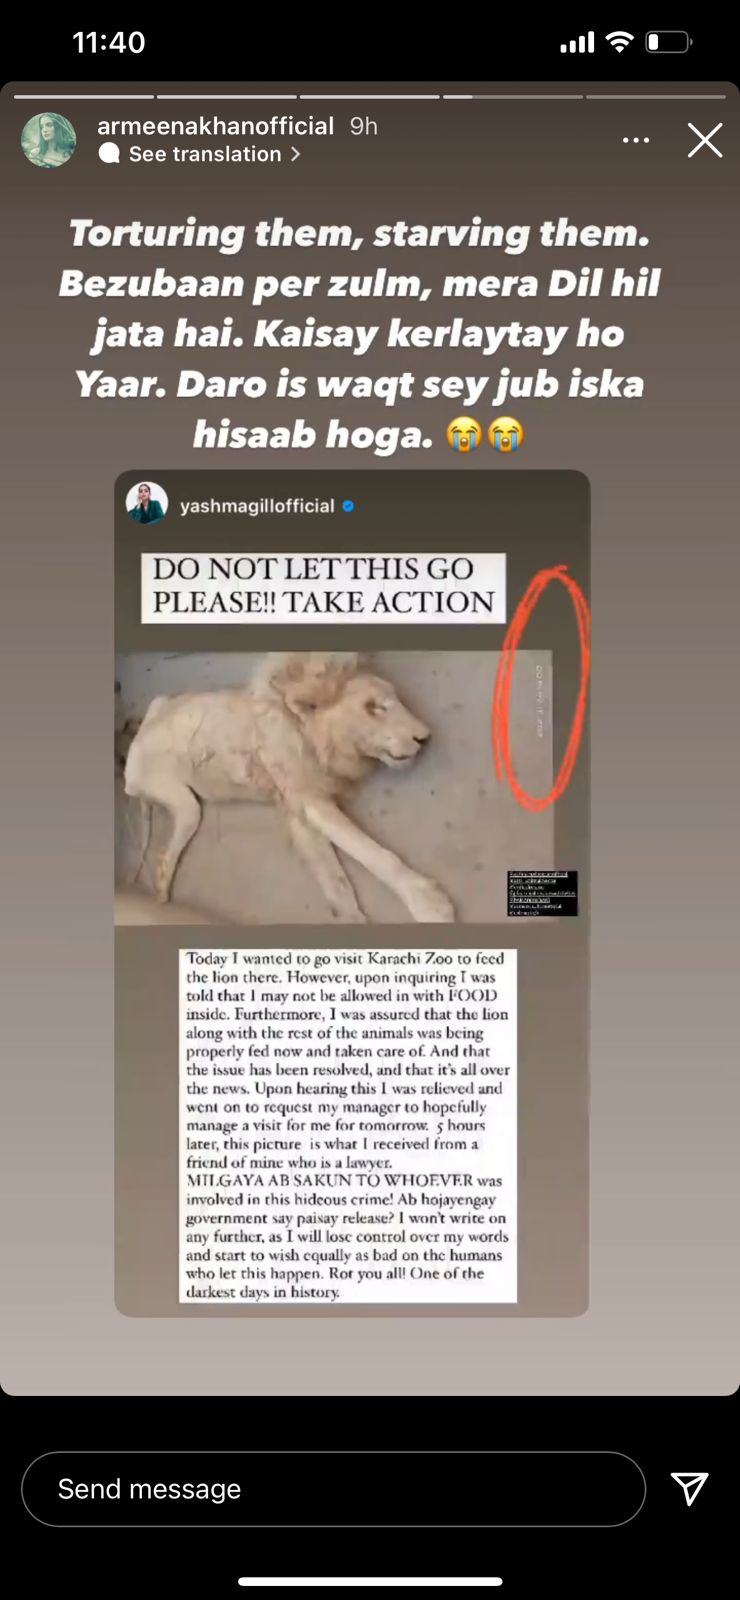
Task: Close the story with the X icon
Action: coord(705,140)
